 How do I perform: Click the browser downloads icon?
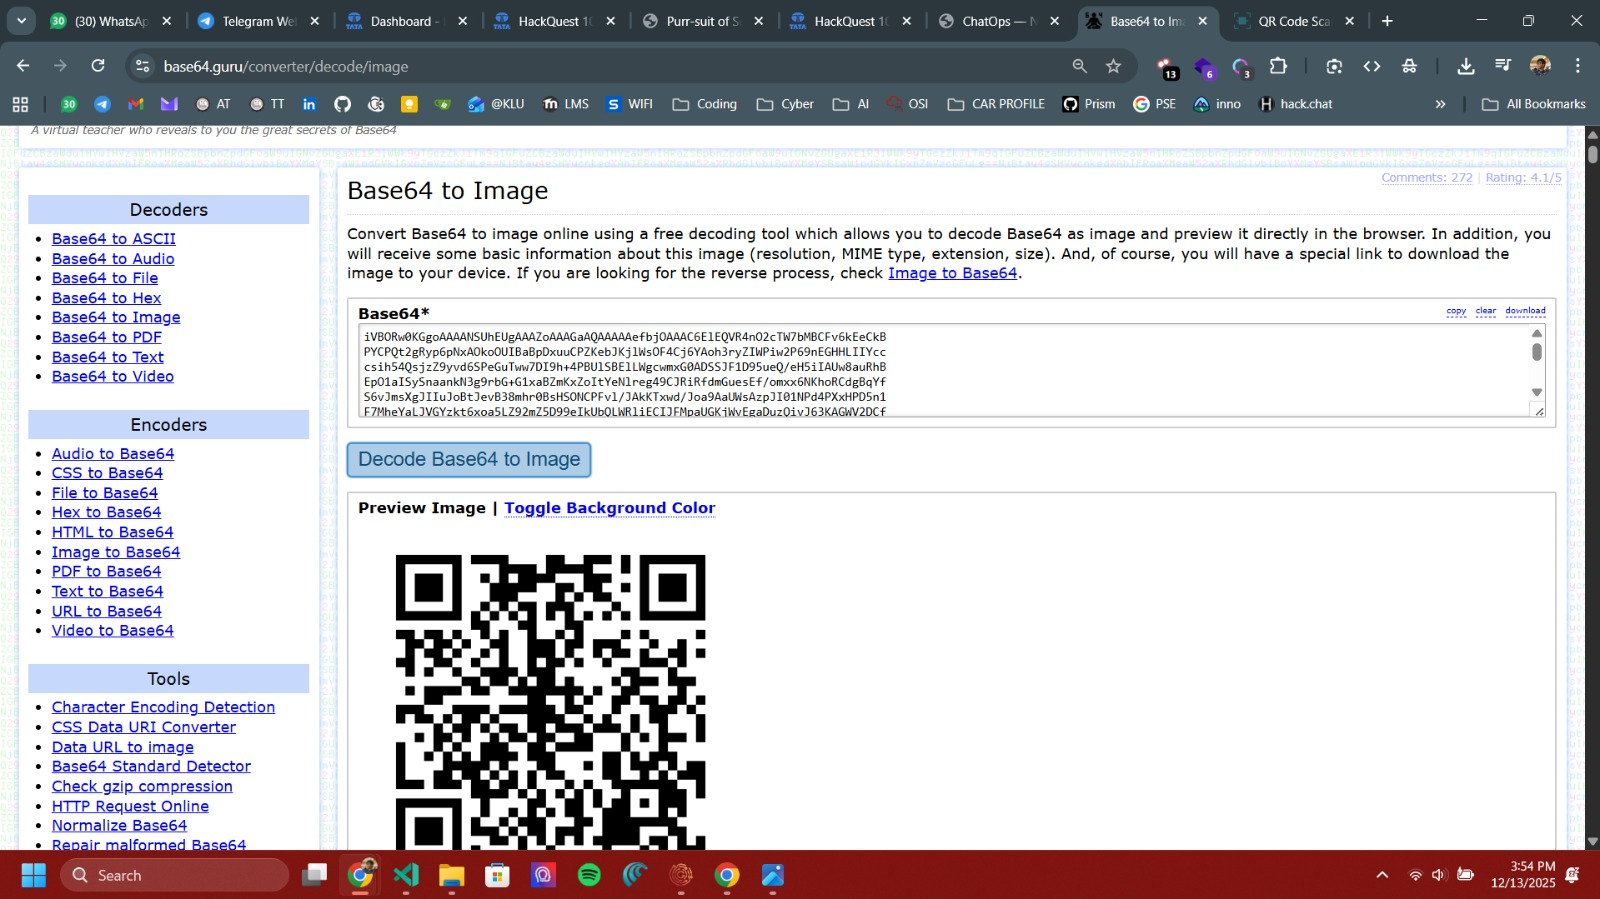[1465, 66]
